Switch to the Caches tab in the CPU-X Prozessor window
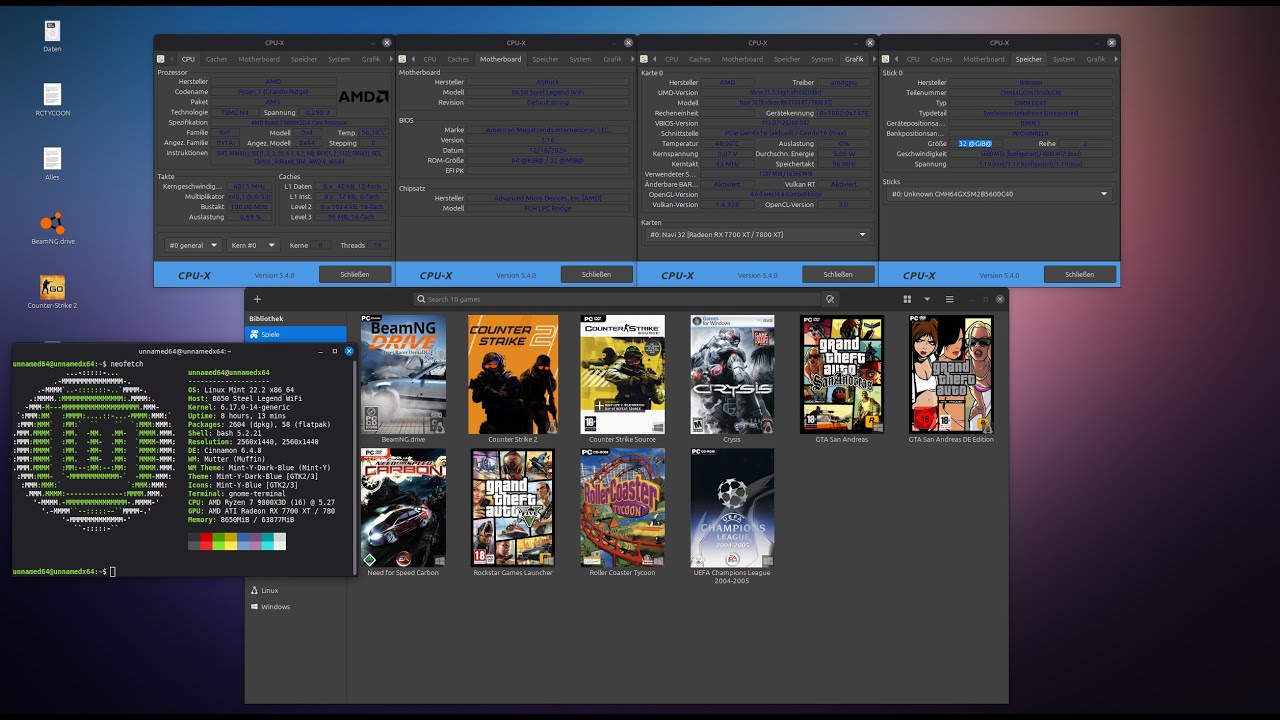1280x720 pixels. [x=216, y=59]
